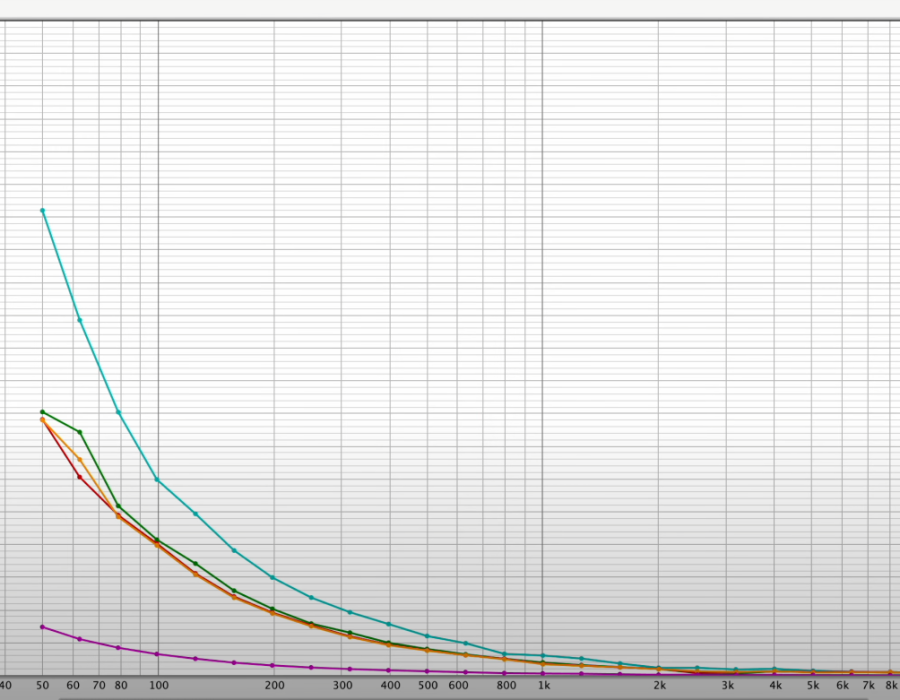
Task: Select the "100" frequency axis label
Action: coord(159,685)
